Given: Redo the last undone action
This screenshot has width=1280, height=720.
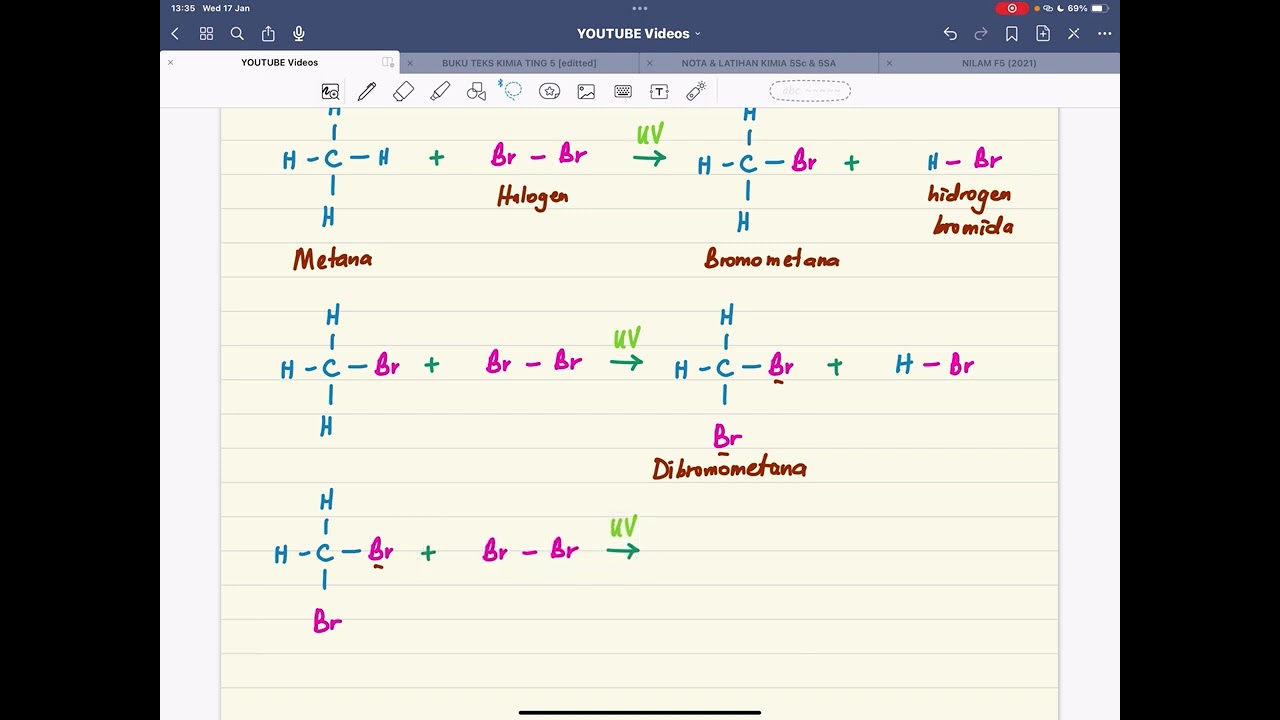Looking at the screenshot, I should coord(981,34).
